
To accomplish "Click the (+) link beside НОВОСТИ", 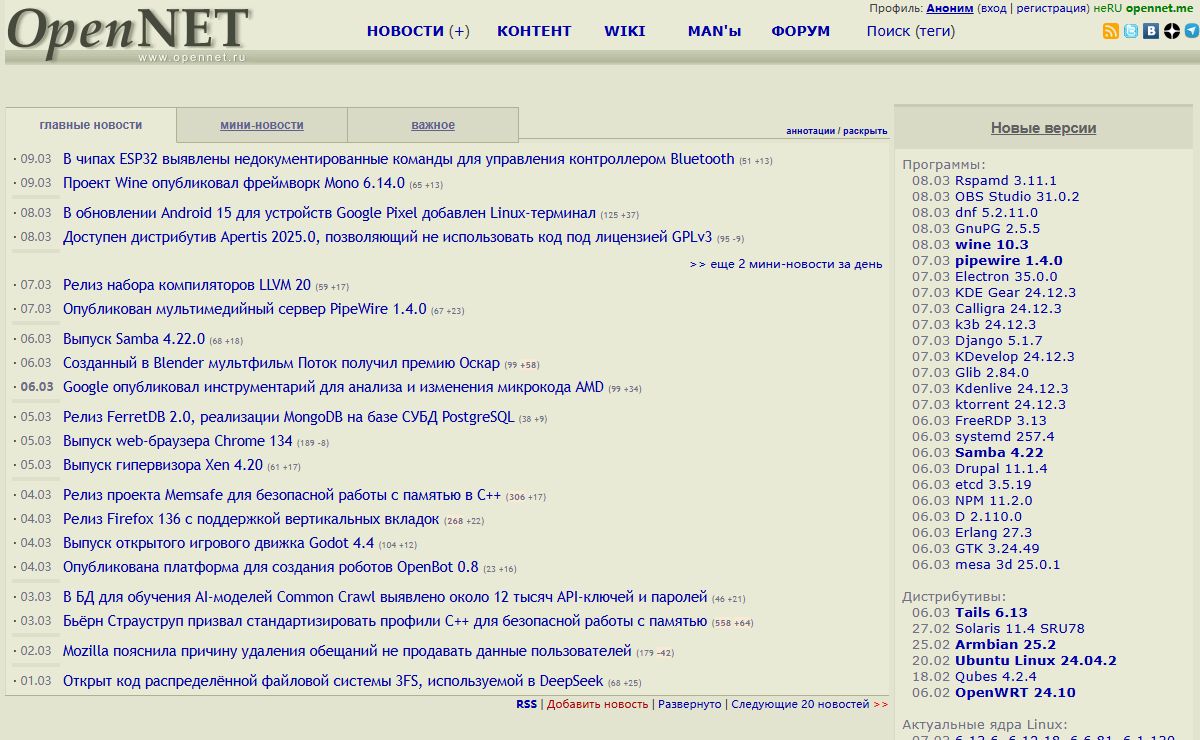I will pyautogui.click(x=459, y=31).
